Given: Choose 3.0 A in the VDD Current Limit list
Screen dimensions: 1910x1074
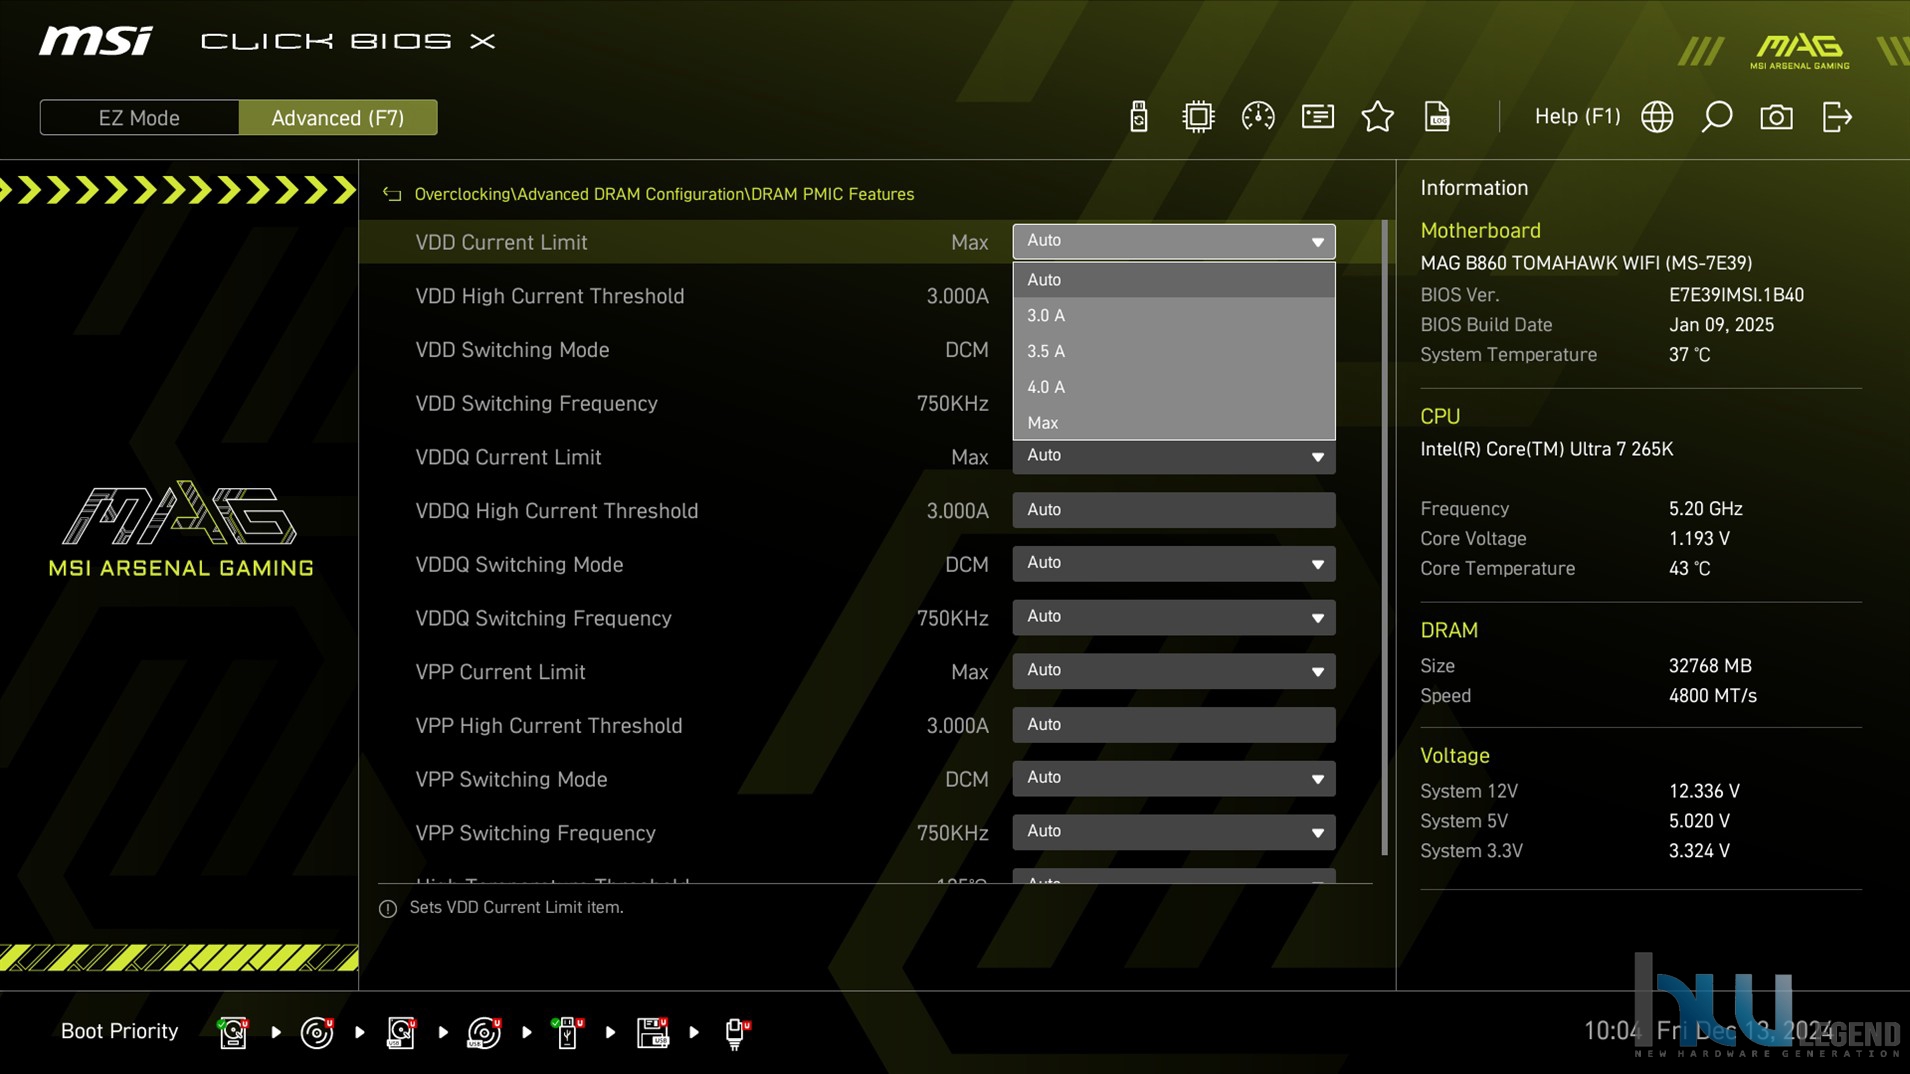Looking at the screenshot, I should point(1174,315).
